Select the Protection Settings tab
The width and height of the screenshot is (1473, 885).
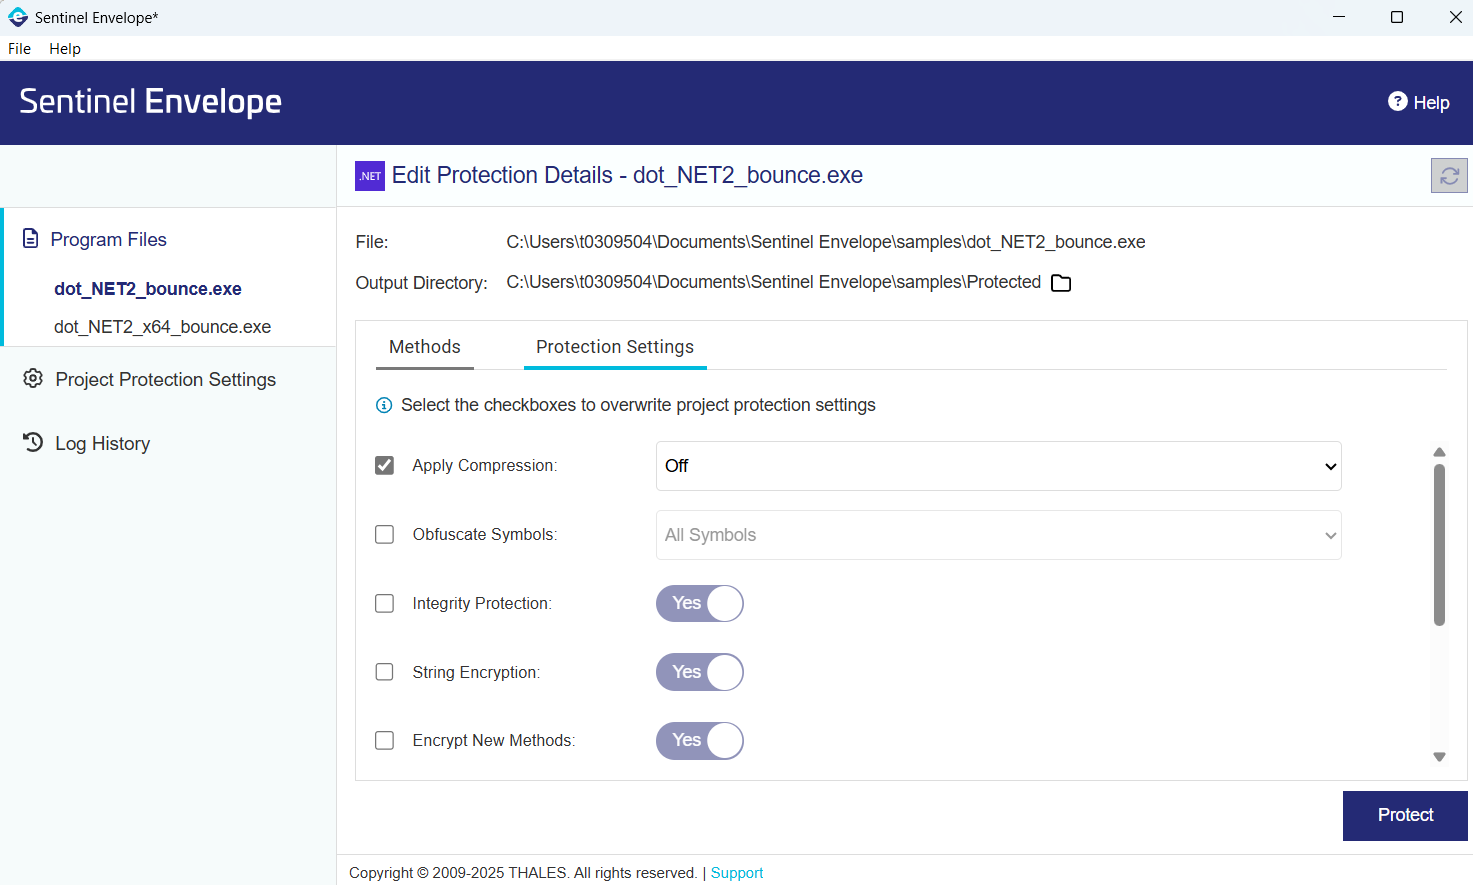coord(615,347)
